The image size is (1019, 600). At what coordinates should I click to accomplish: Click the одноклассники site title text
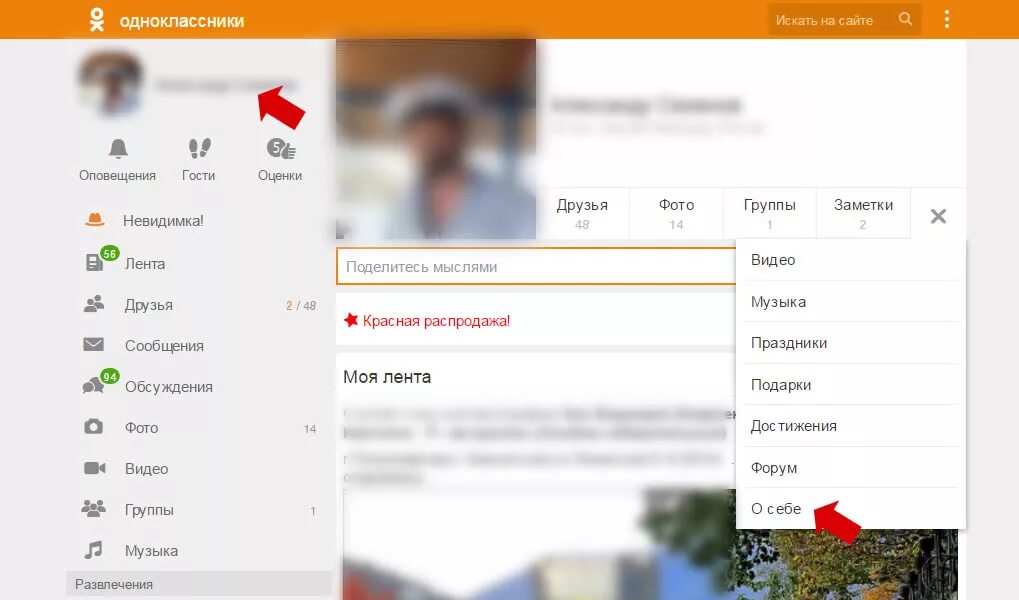coord(182,21)
